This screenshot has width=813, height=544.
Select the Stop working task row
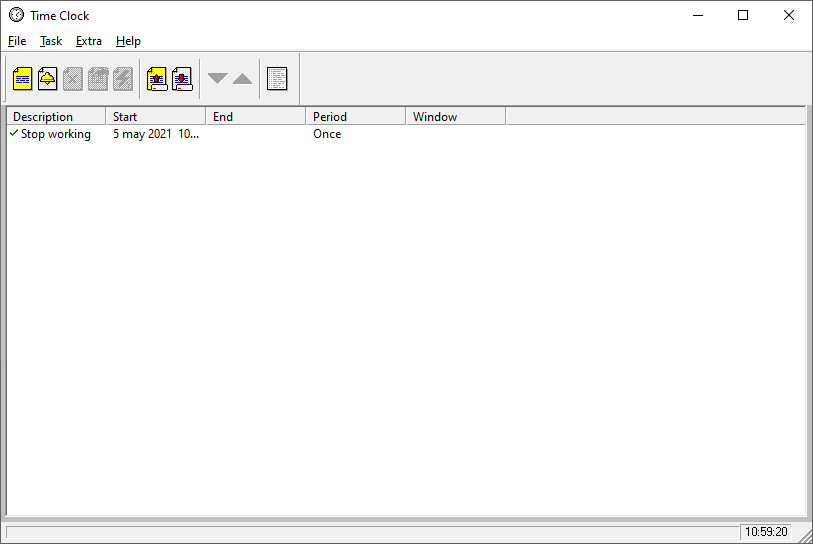56,134
